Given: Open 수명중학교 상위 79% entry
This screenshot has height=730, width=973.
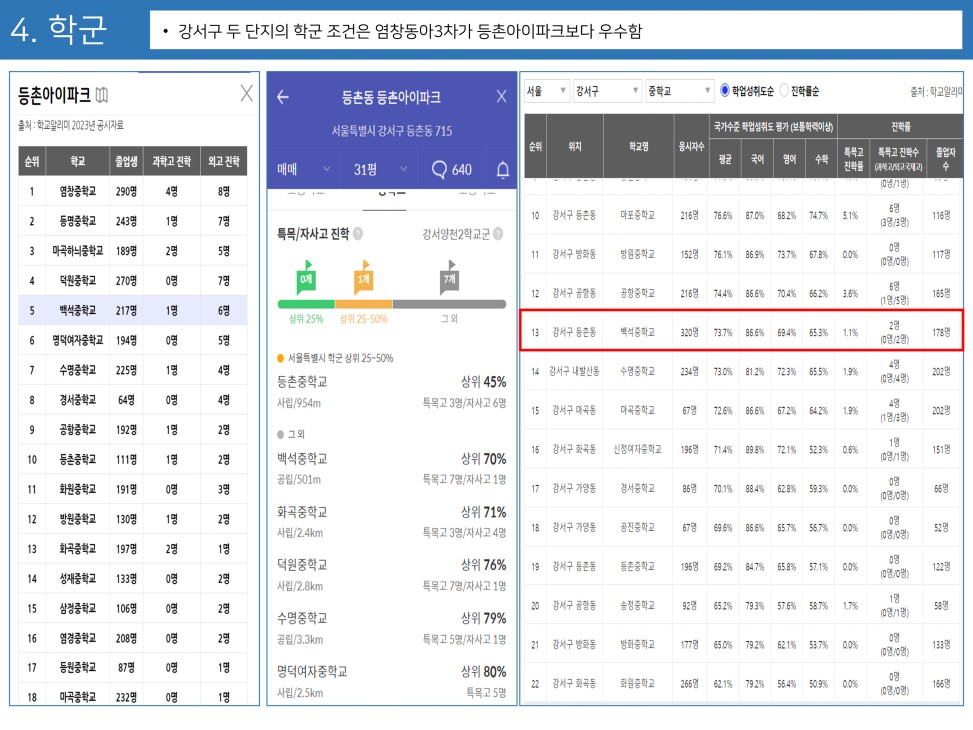Looking at the screenshot, I should click(392, 628).
